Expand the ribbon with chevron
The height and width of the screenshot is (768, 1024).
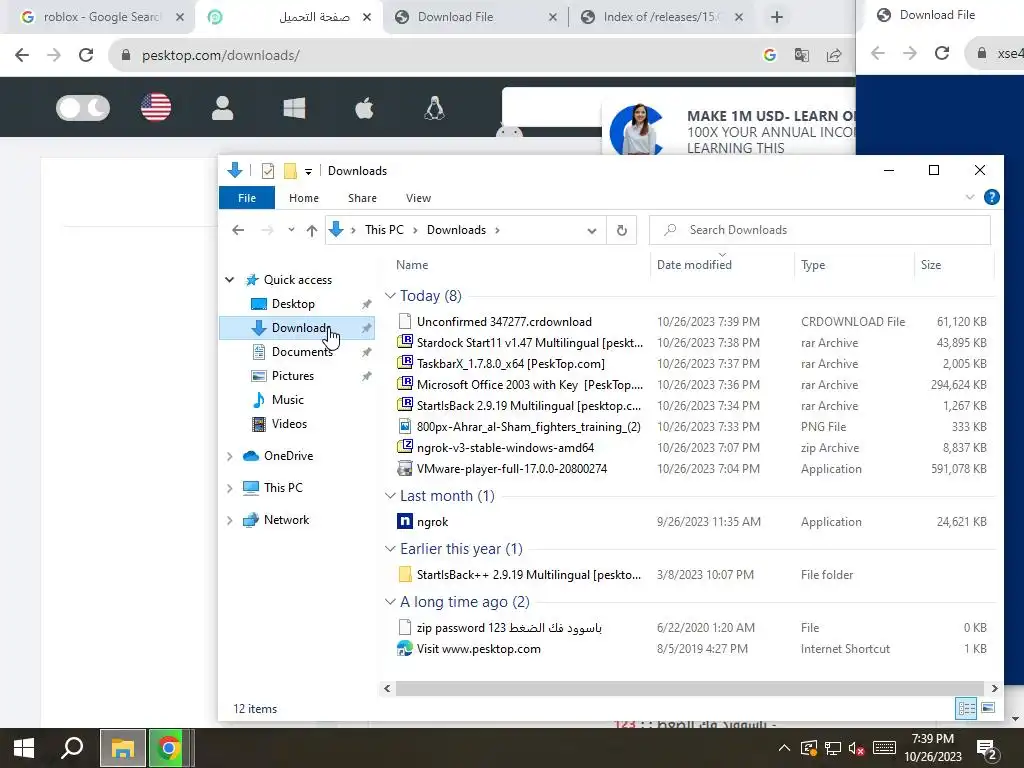pos(970,197)
